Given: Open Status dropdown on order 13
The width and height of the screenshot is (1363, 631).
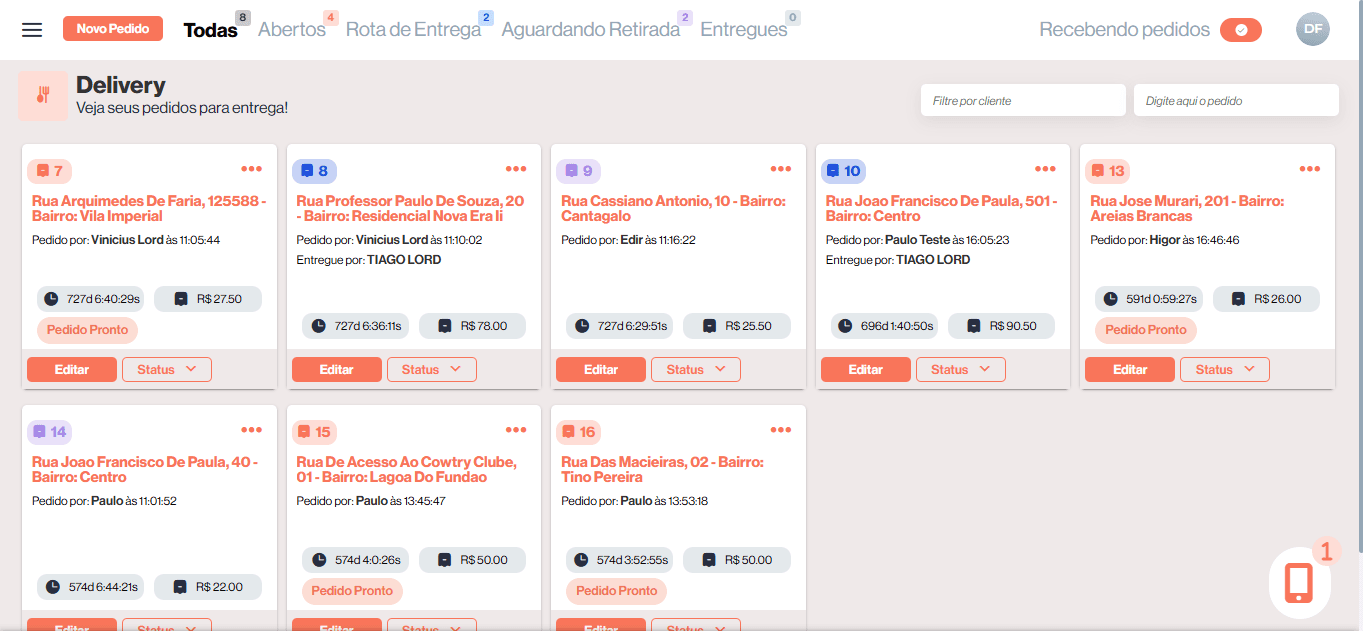Looking at the screenshot, I should 1225,370.
